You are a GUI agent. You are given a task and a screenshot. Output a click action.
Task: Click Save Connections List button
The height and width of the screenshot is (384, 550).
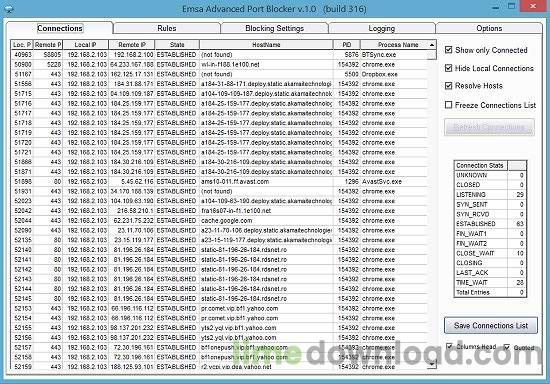[x=491, y=326]
